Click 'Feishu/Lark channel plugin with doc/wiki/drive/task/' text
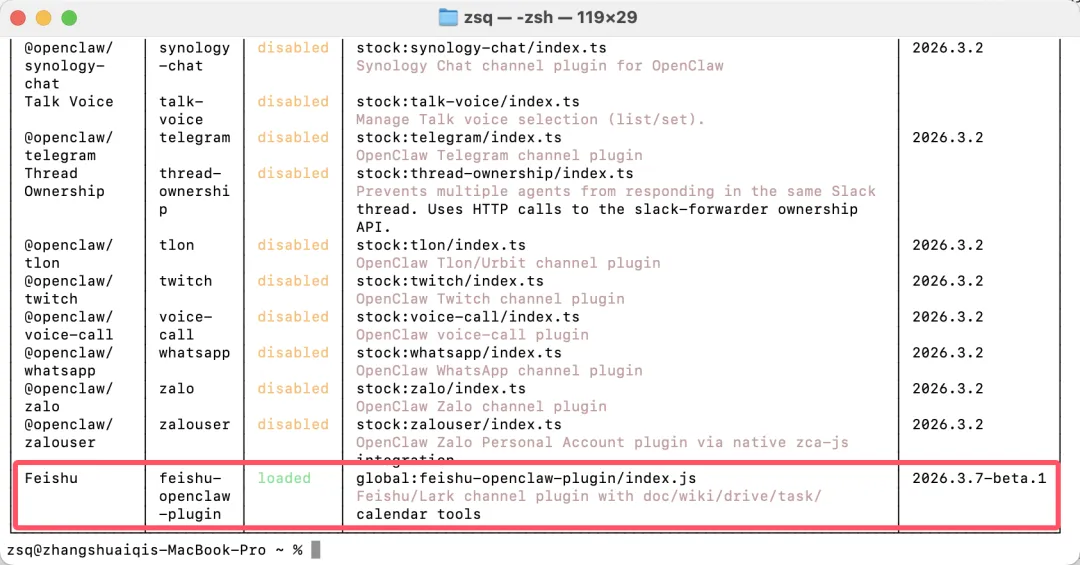The width and height of the screenshot is (1080, 565). tap(589, 496)
